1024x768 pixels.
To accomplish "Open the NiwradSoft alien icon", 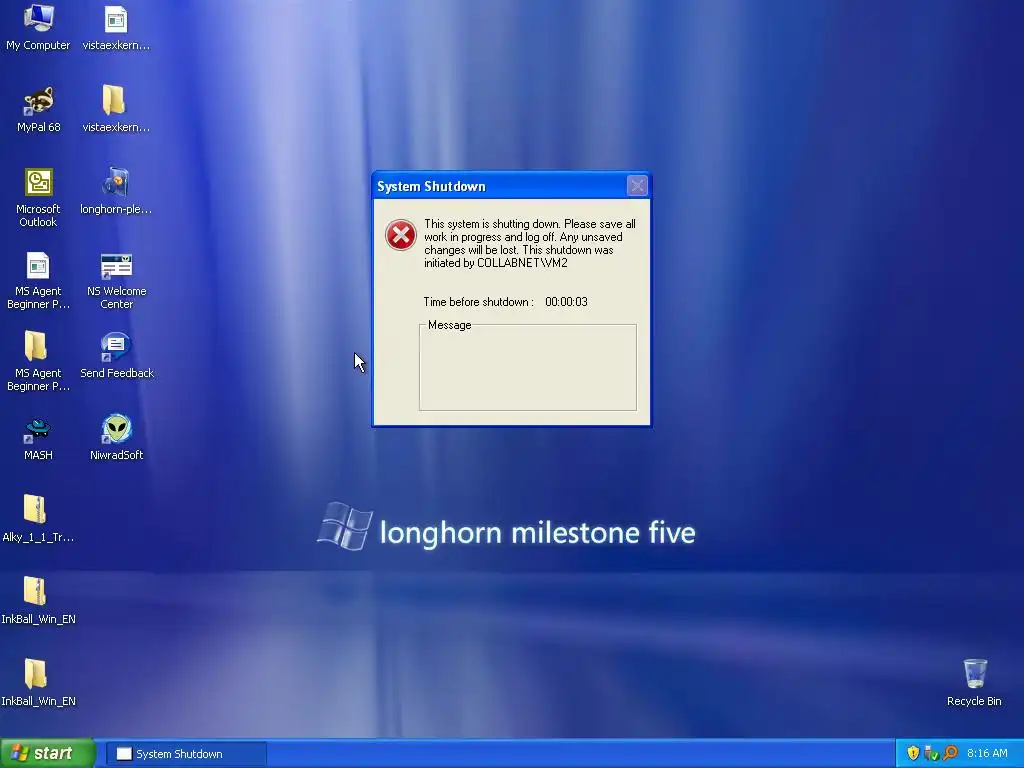I will (x=116, y=437).
